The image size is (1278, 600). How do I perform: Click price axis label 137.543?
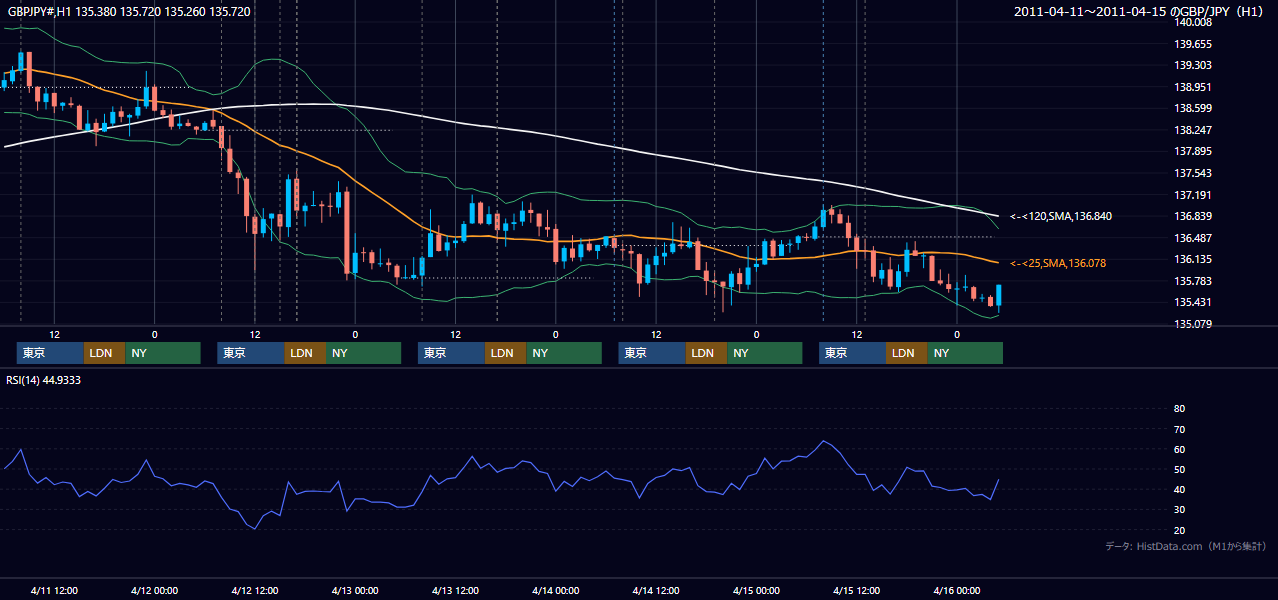click(1193, 173)
